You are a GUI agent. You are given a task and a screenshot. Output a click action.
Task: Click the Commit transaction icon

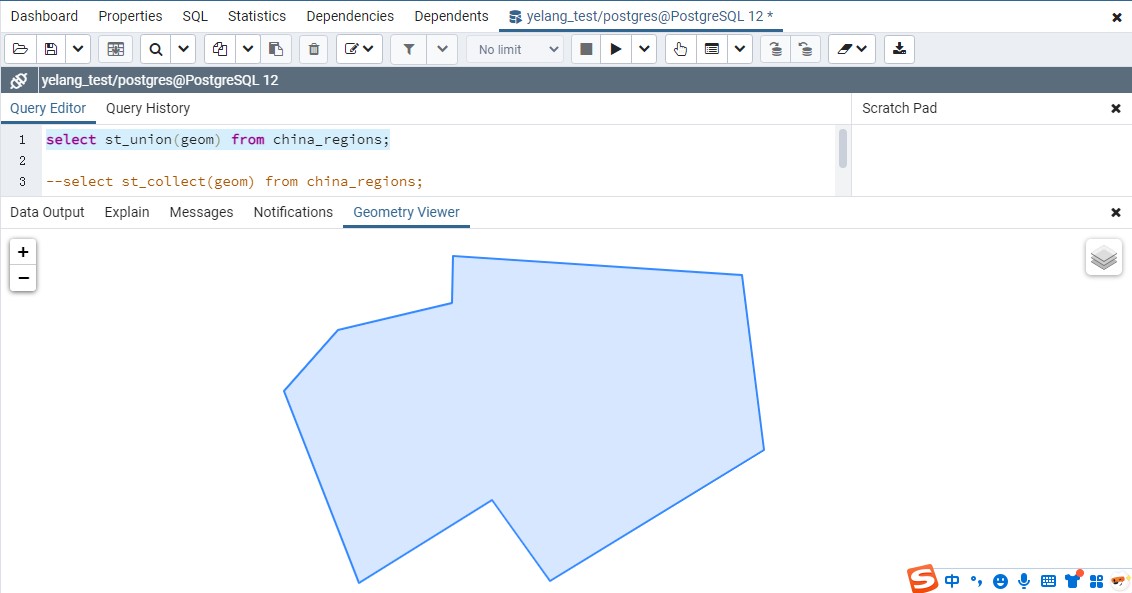coord(774,49)
